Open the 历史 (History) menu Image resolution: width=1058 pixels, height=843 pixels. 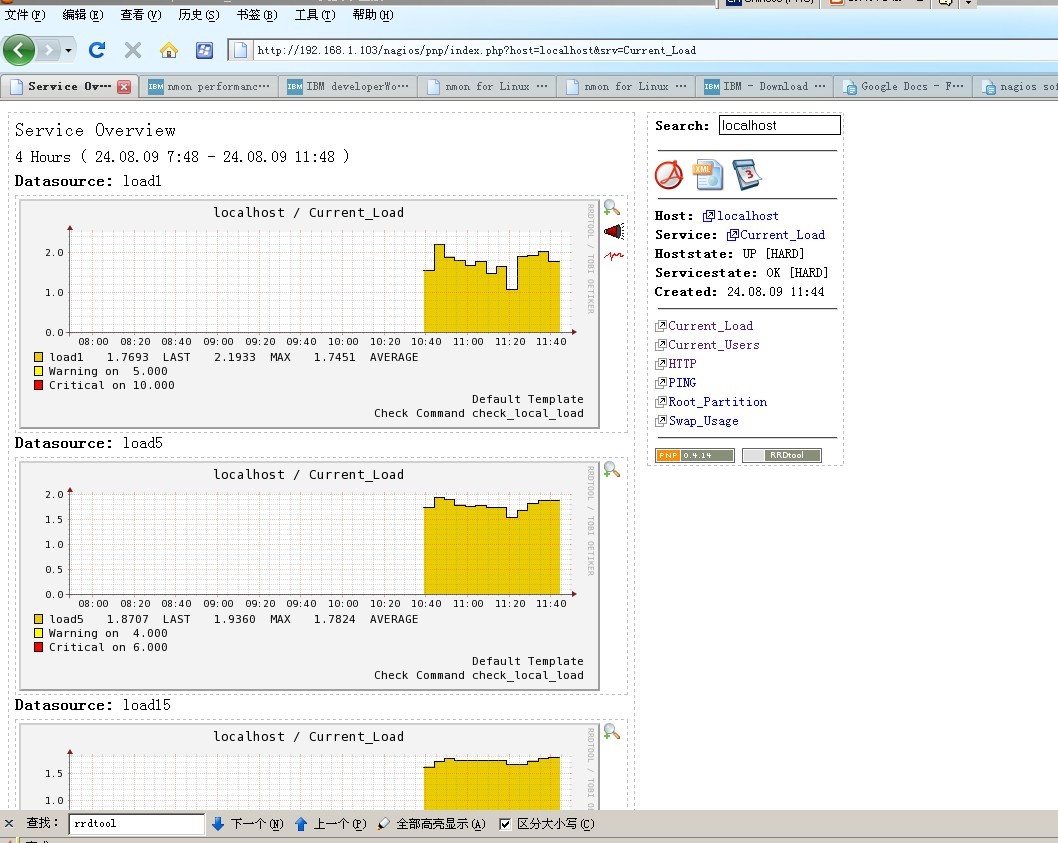coord(198,15)
